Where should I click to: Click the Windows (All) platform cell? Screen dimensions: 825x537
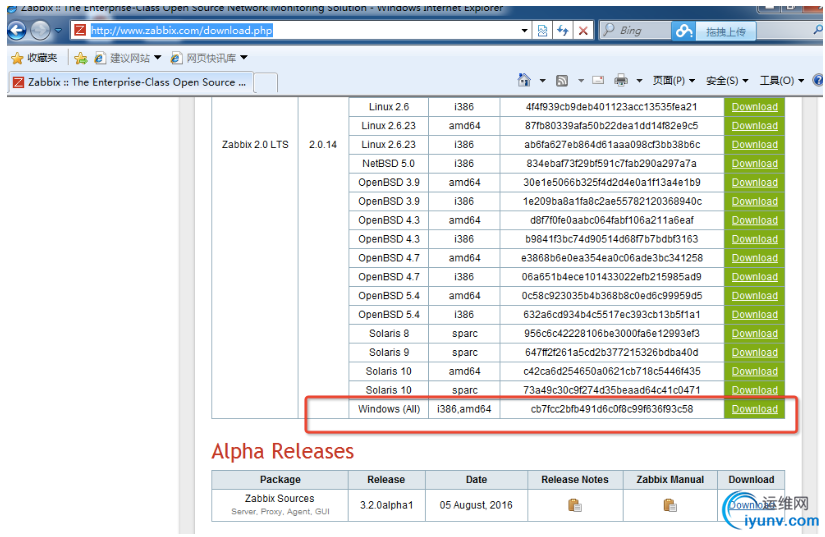coord(389,409)
